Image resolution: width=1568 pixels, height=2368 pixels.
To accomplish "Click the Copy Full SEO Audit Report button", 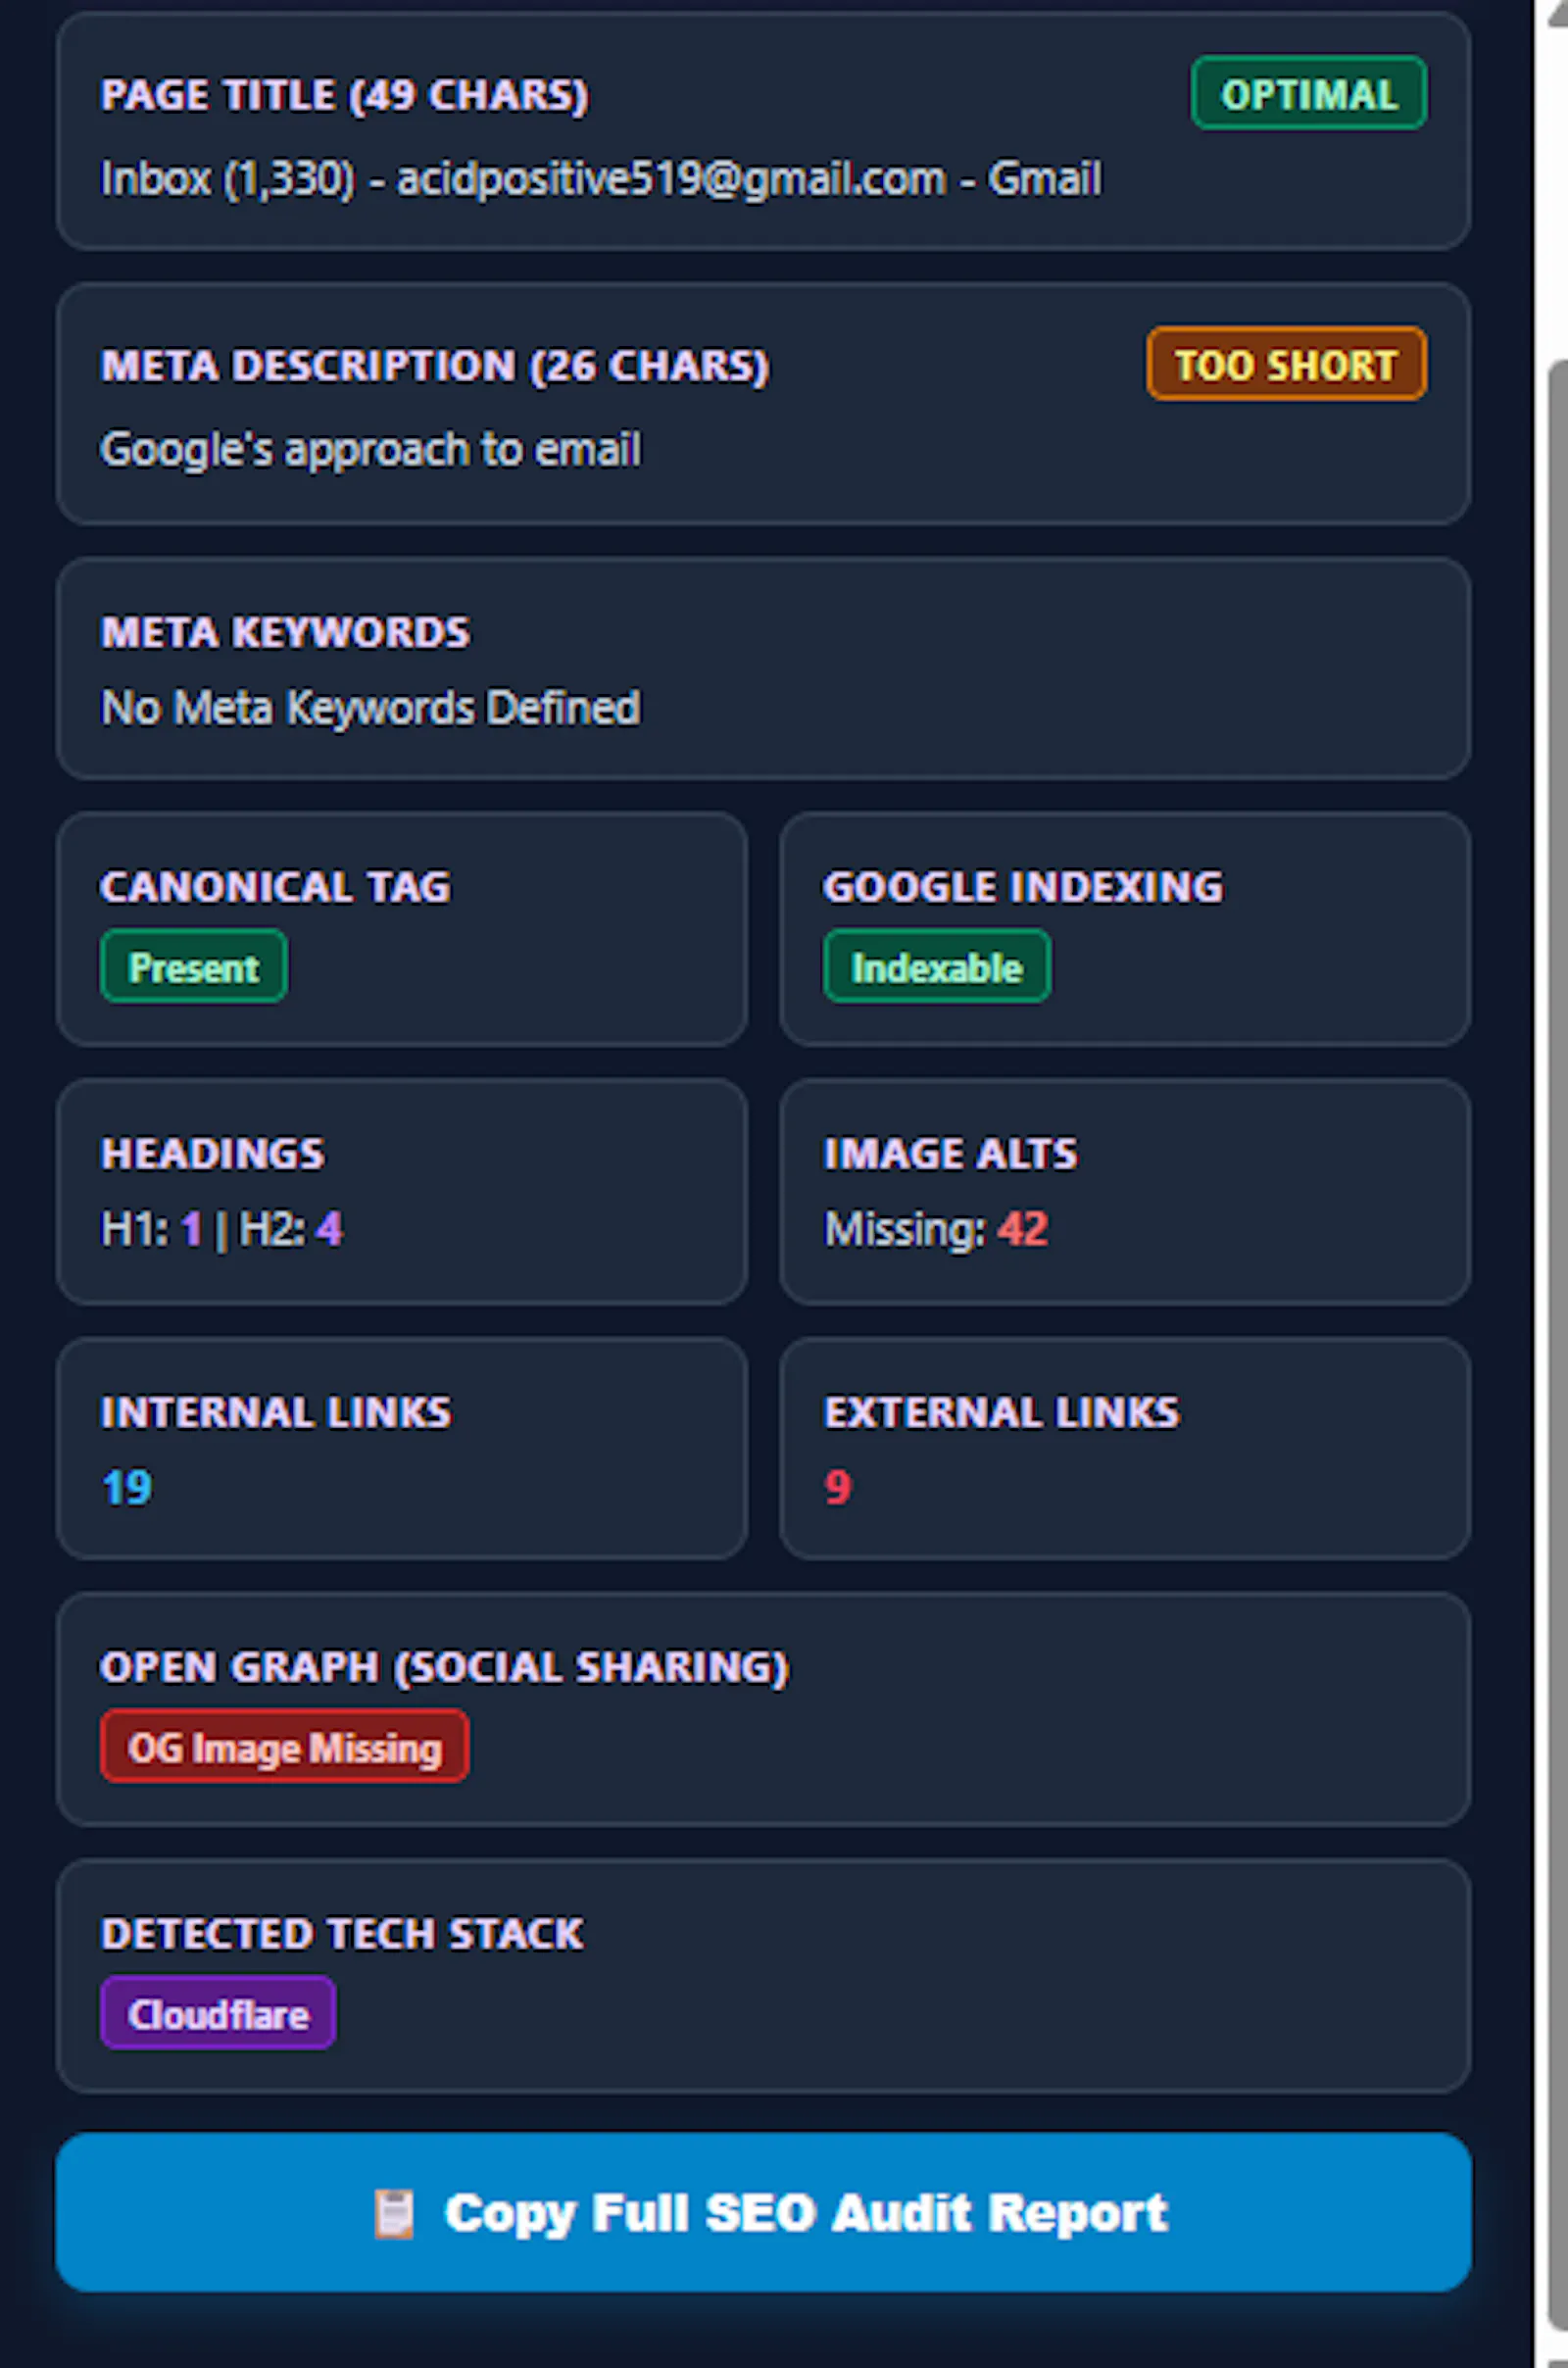I will click(x=763, y=2211).
